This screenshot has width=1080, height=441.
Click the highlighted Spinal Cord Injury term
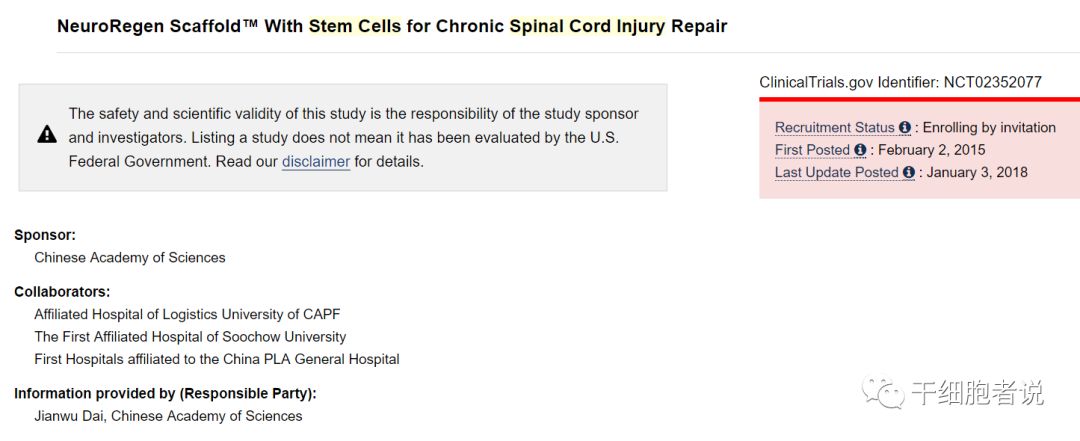point(587,26)
